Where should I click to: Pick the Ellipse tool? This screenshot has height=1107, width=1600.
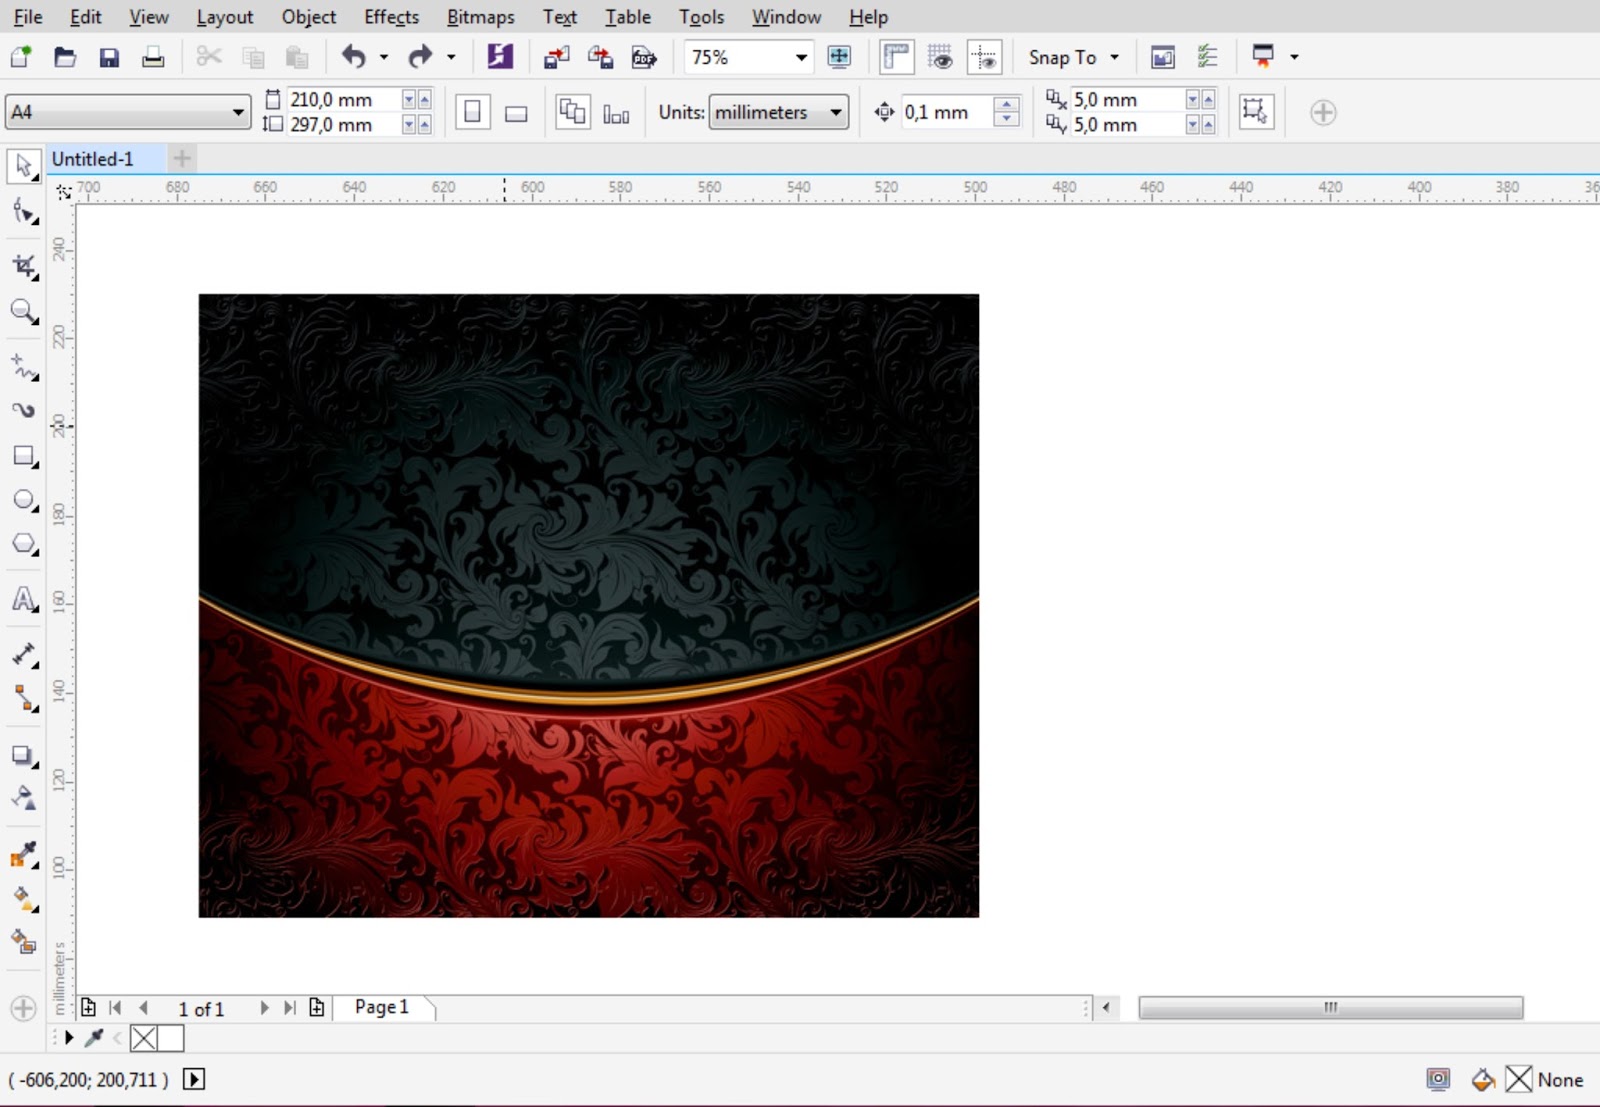(x=23, y=500)
